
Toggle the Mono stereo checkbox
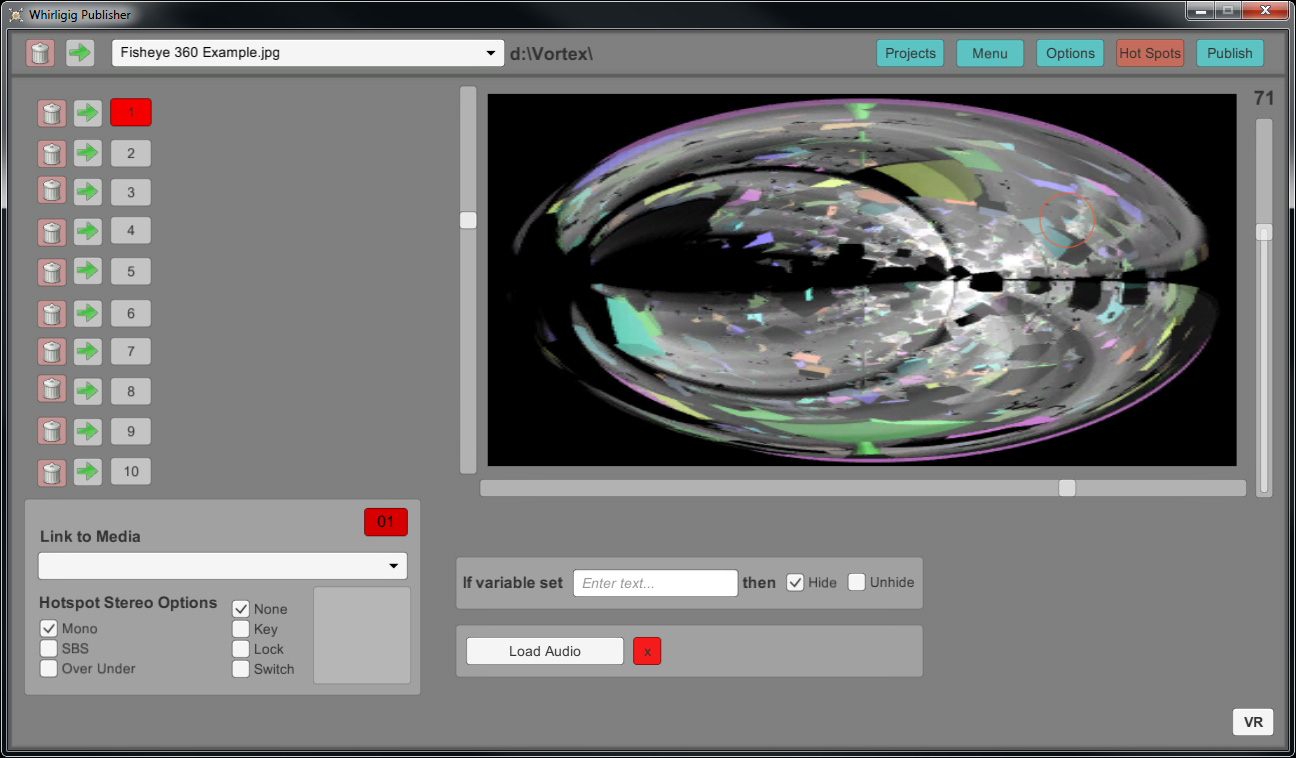[49, 629]
